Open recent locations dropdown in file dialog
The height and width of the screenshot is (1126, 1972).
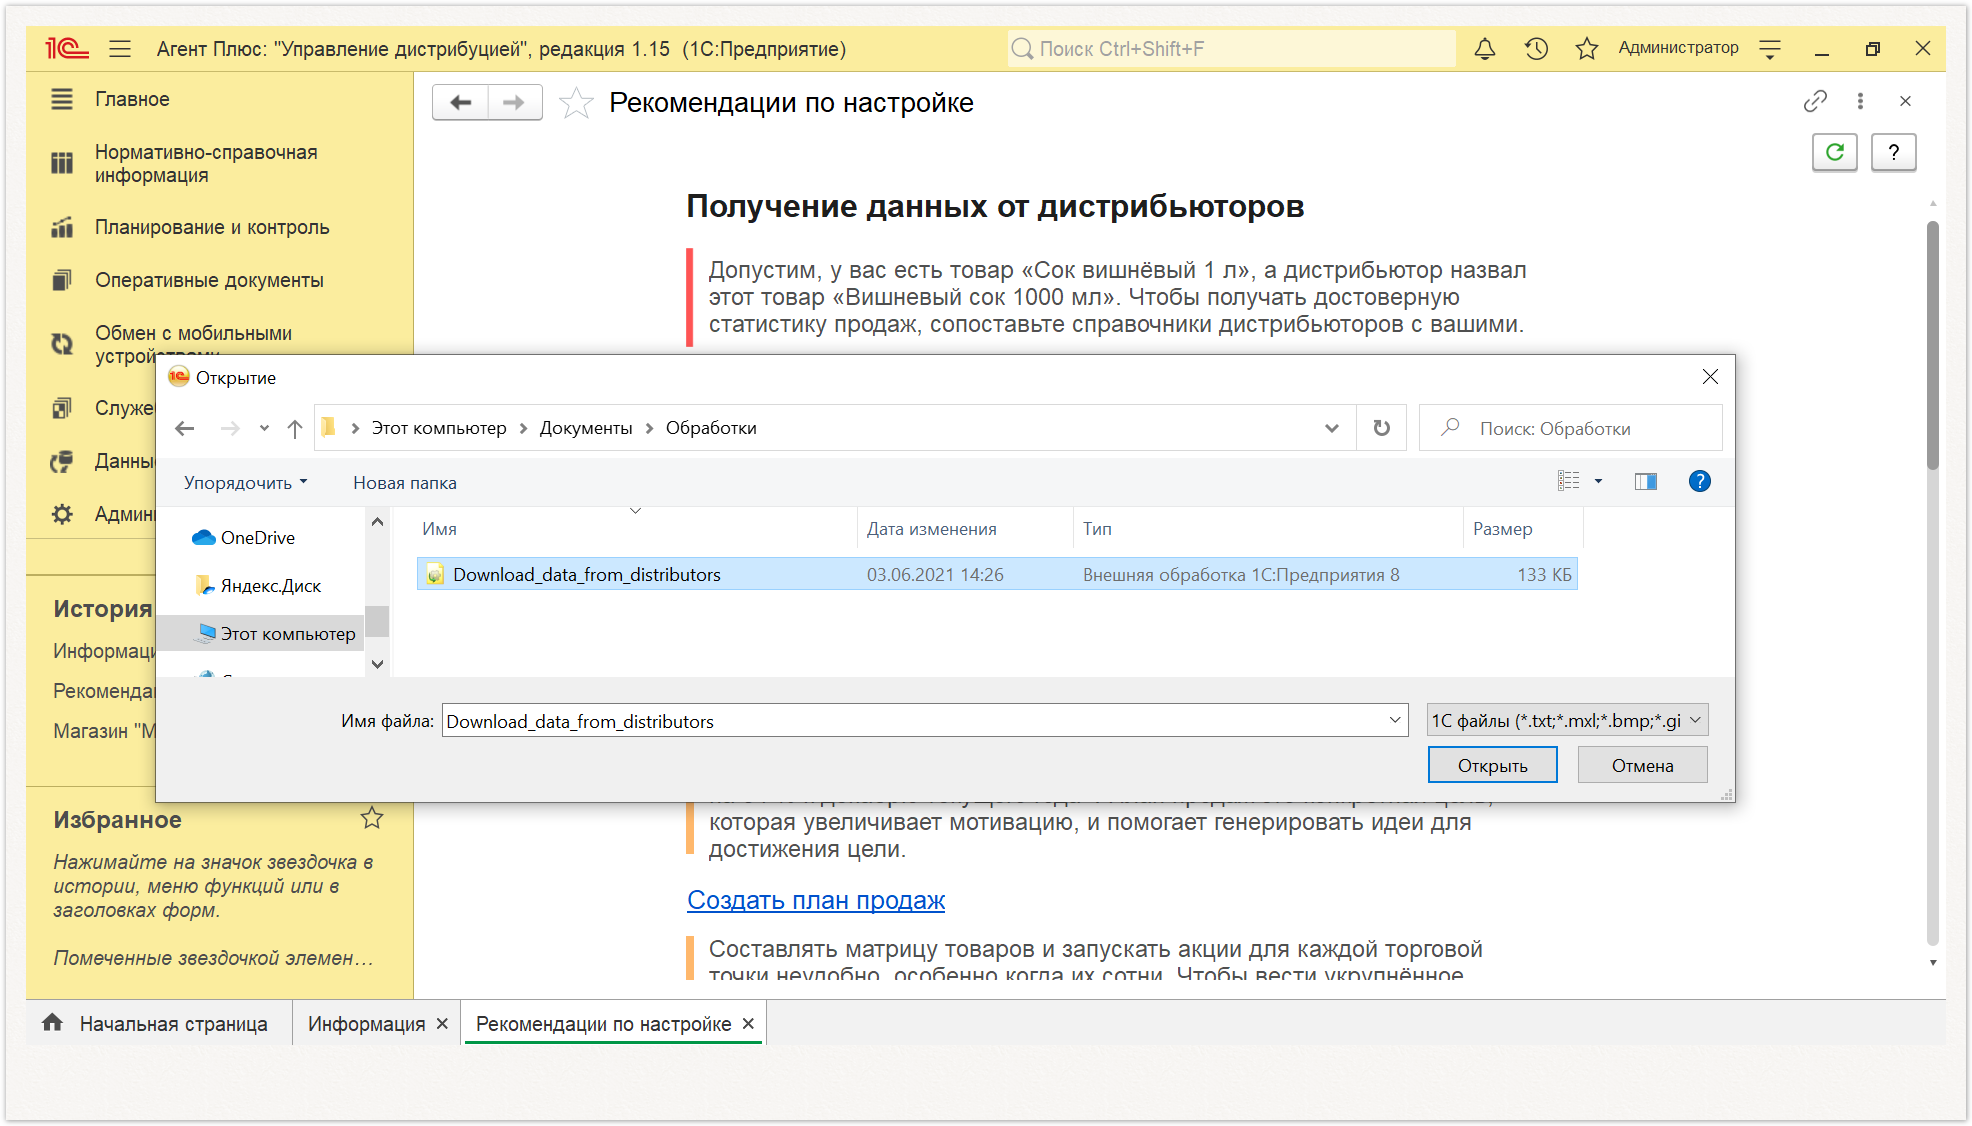pos(264,428)
